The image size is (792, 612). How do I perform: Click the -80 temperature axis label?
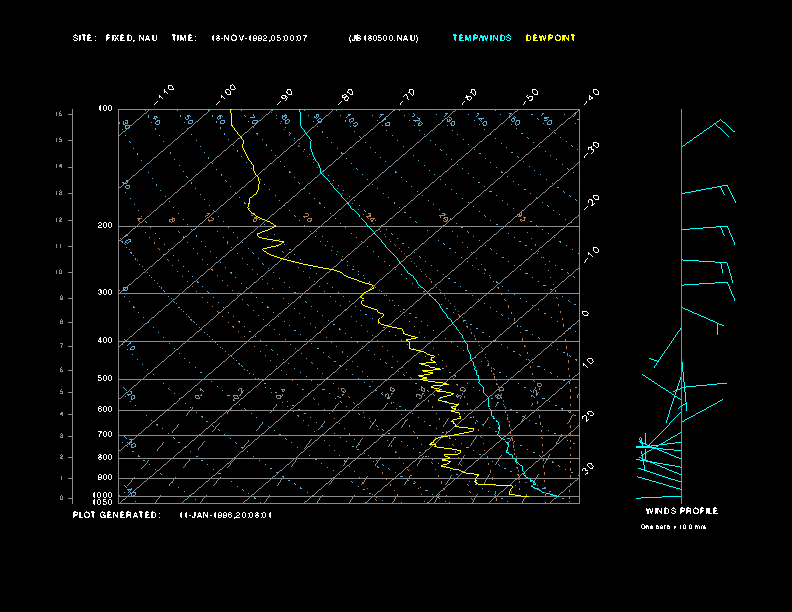pyautogui.click(x=347, y=96)
